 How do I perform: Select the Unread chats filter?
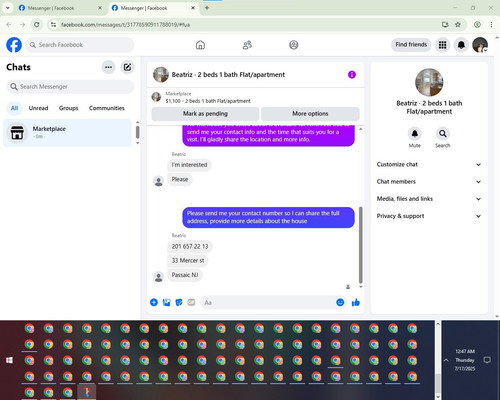pos(38,108)
